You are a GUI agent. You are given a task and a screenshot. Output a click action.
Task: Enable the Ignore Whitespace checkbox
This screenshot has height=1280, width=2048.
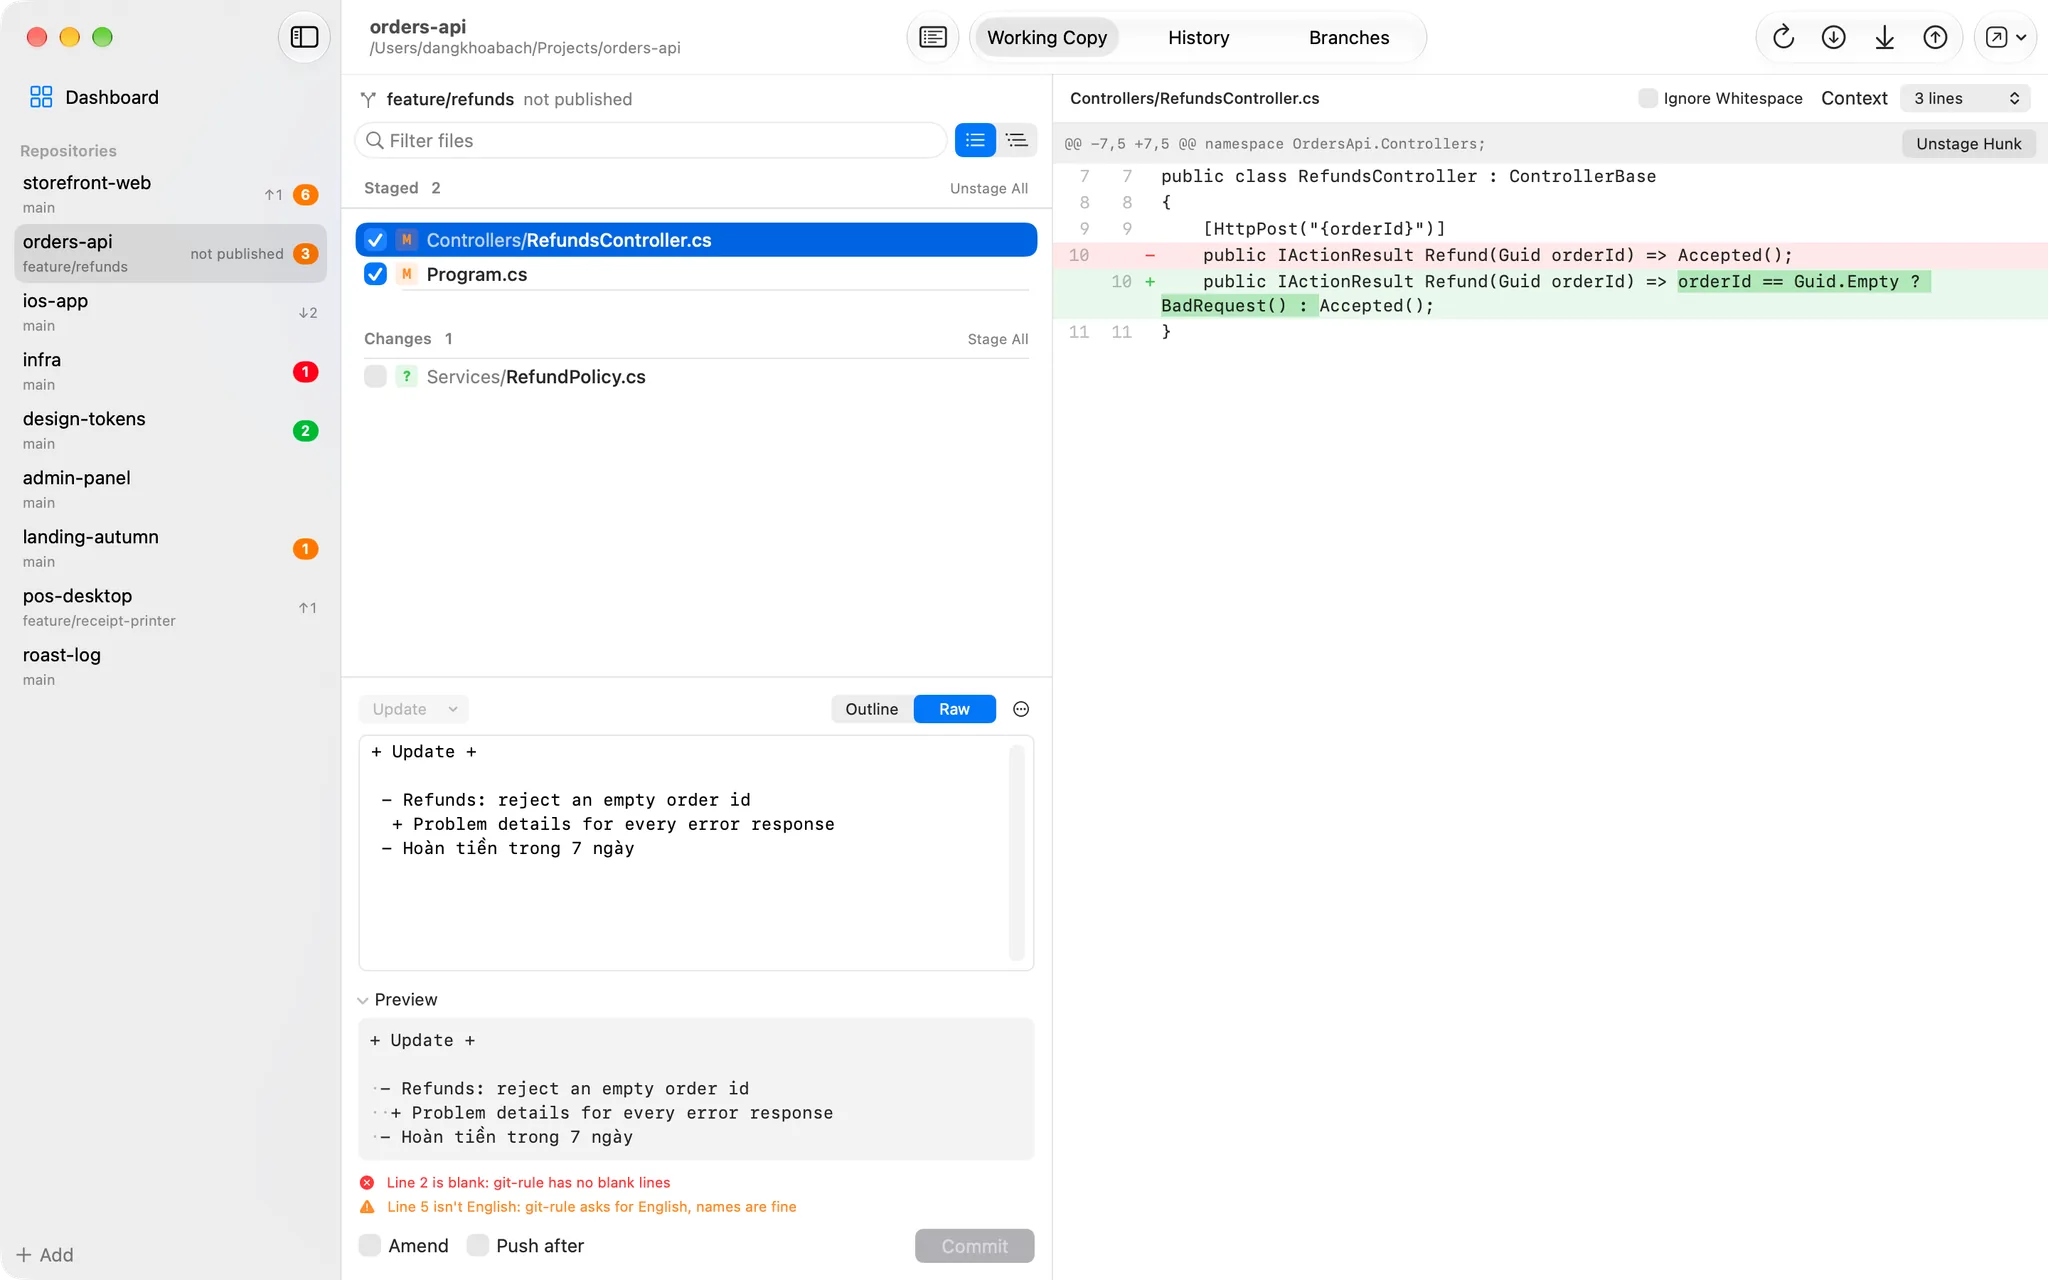[1647, 98]
